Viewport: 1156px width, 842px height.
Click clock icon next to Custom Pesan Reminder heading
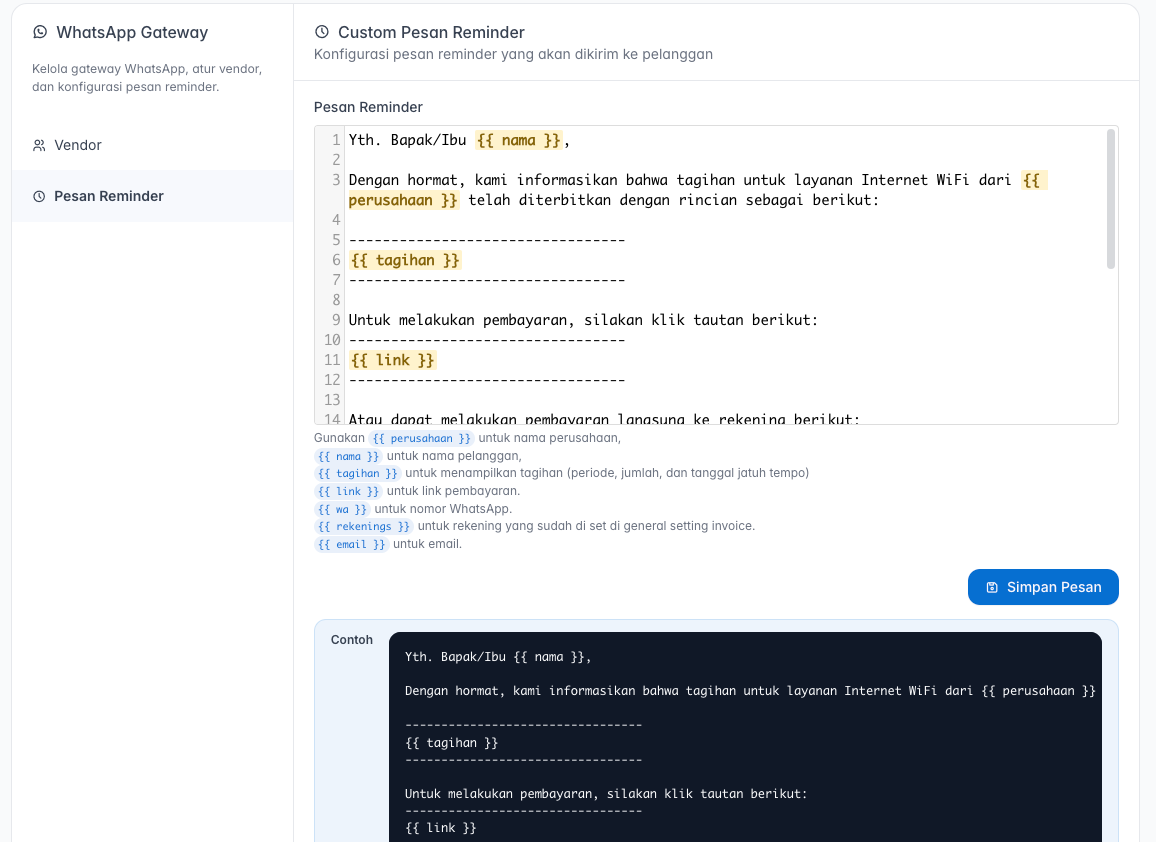point(322,32)
